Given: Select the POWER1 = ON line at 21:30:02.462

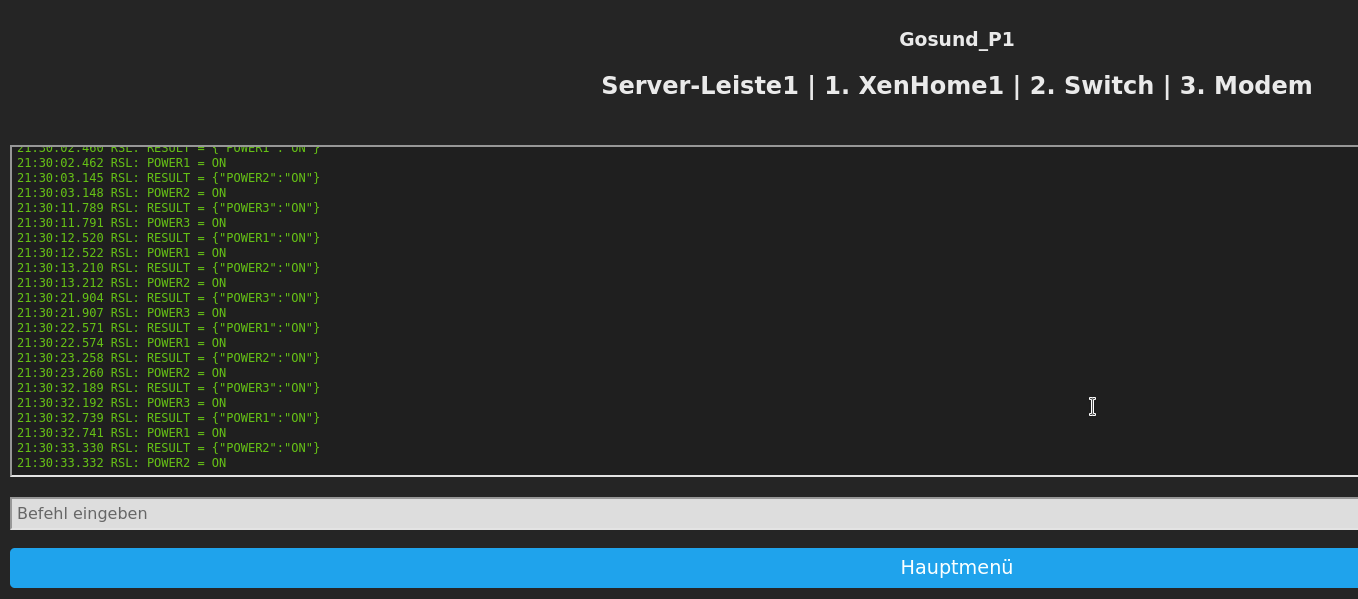Looking at the screenshot, I should (120, 162).
